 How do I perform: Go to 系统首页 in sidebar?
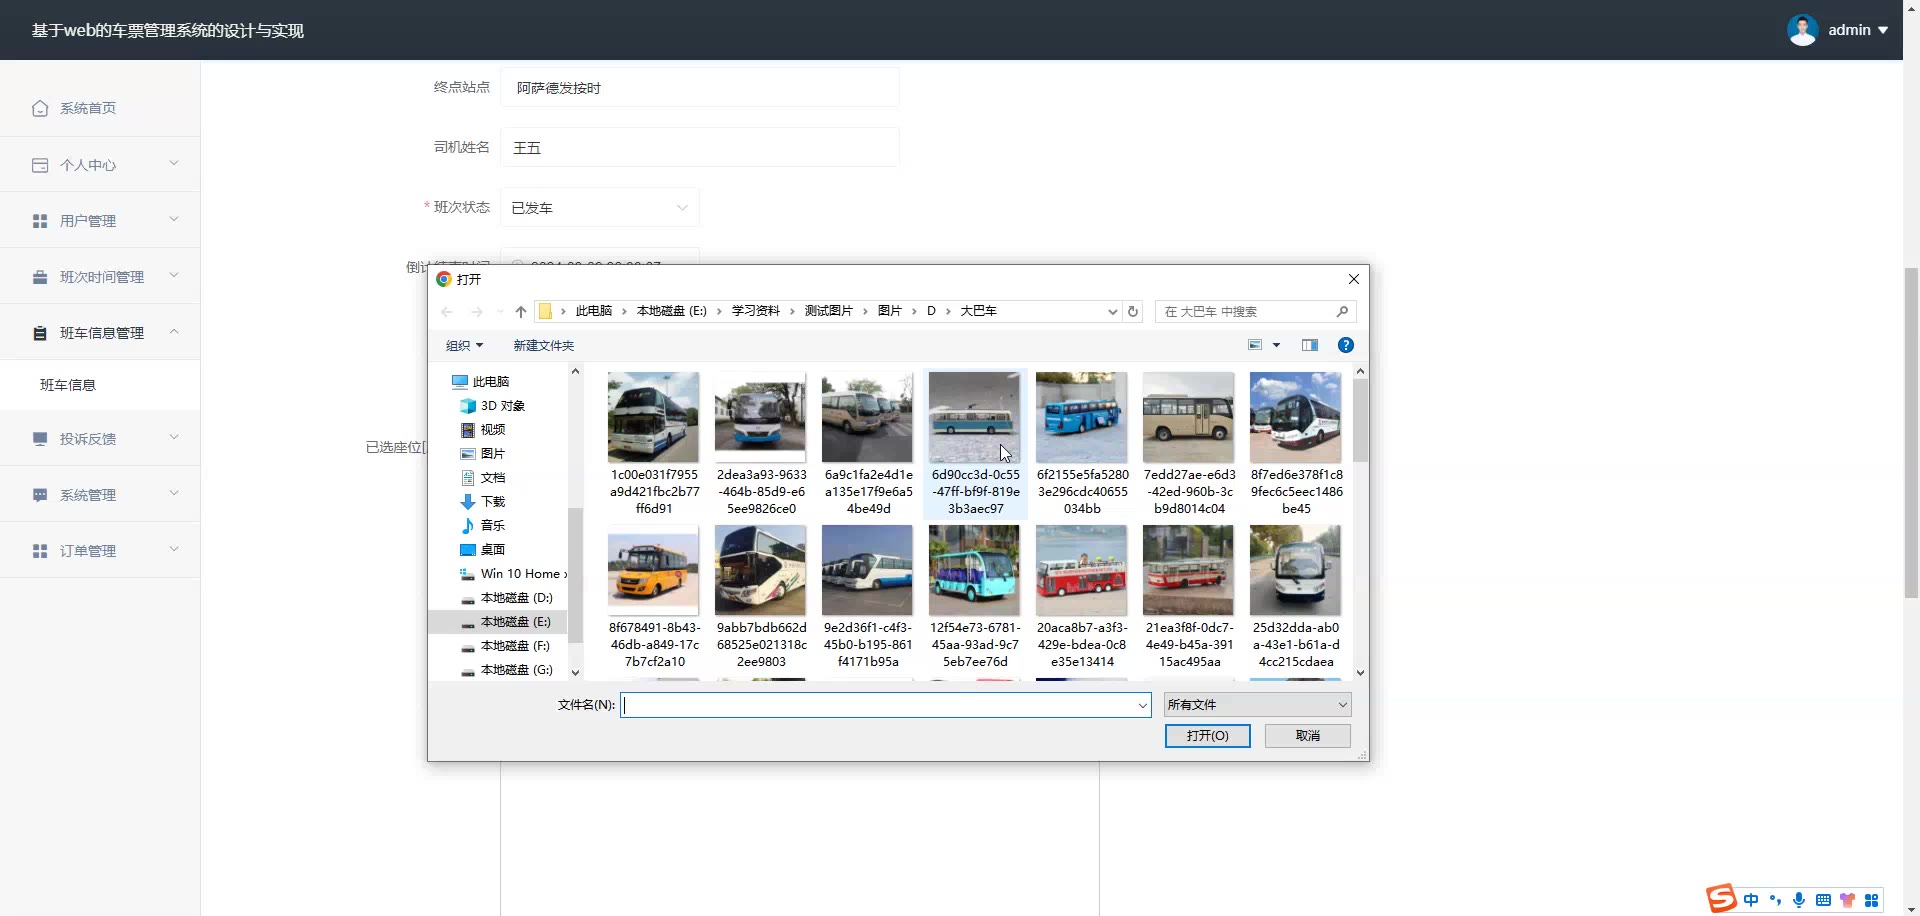click(x=88, y=108)
